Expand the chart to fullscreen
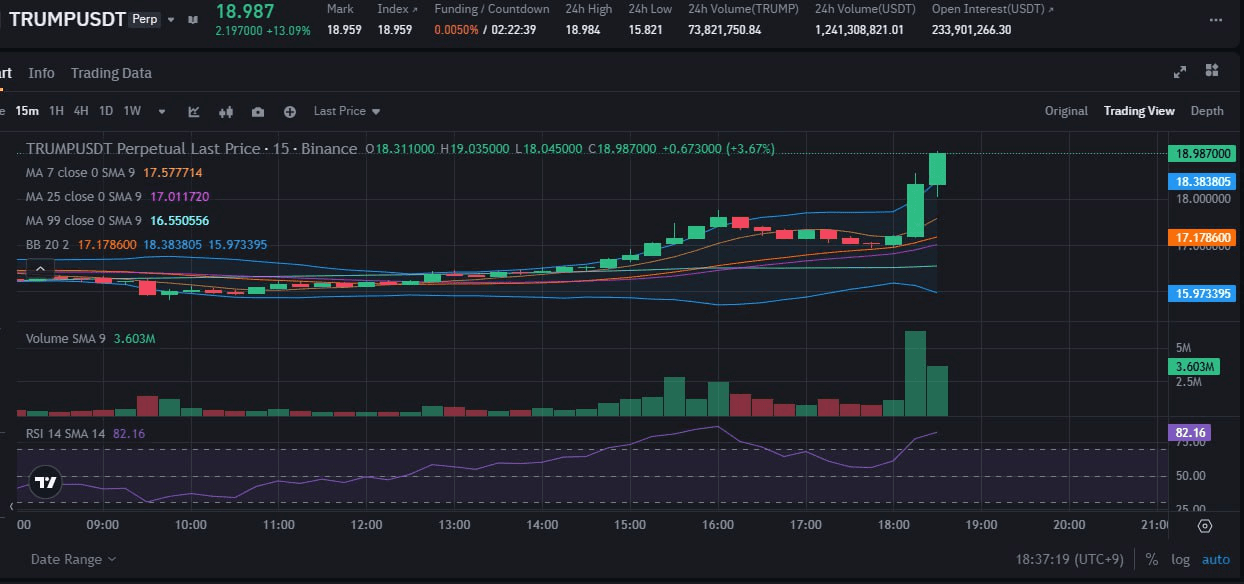1244x584 pixels. (x=1180, y=71)
